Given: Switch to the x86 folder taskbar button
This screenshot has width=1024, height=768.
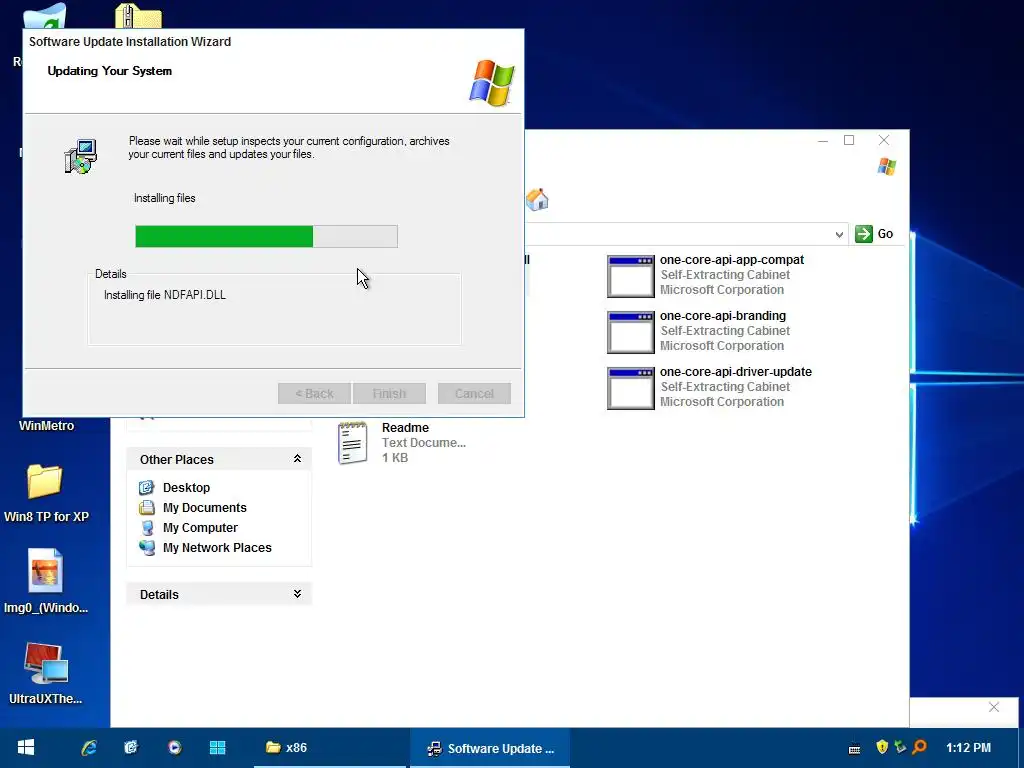Looking at the screenshot, I should (x=331, y=748).
